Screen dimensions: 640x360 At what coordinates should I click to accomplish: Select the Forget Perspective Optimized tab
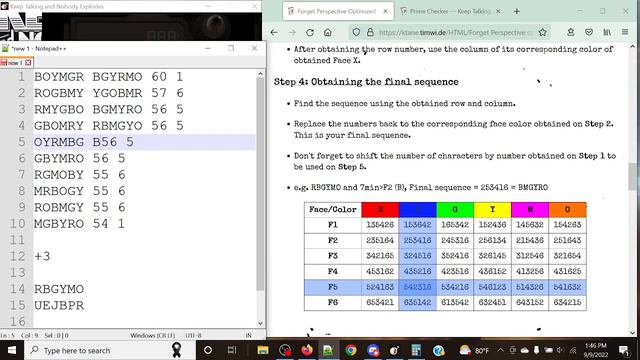(x=338, y=11)
